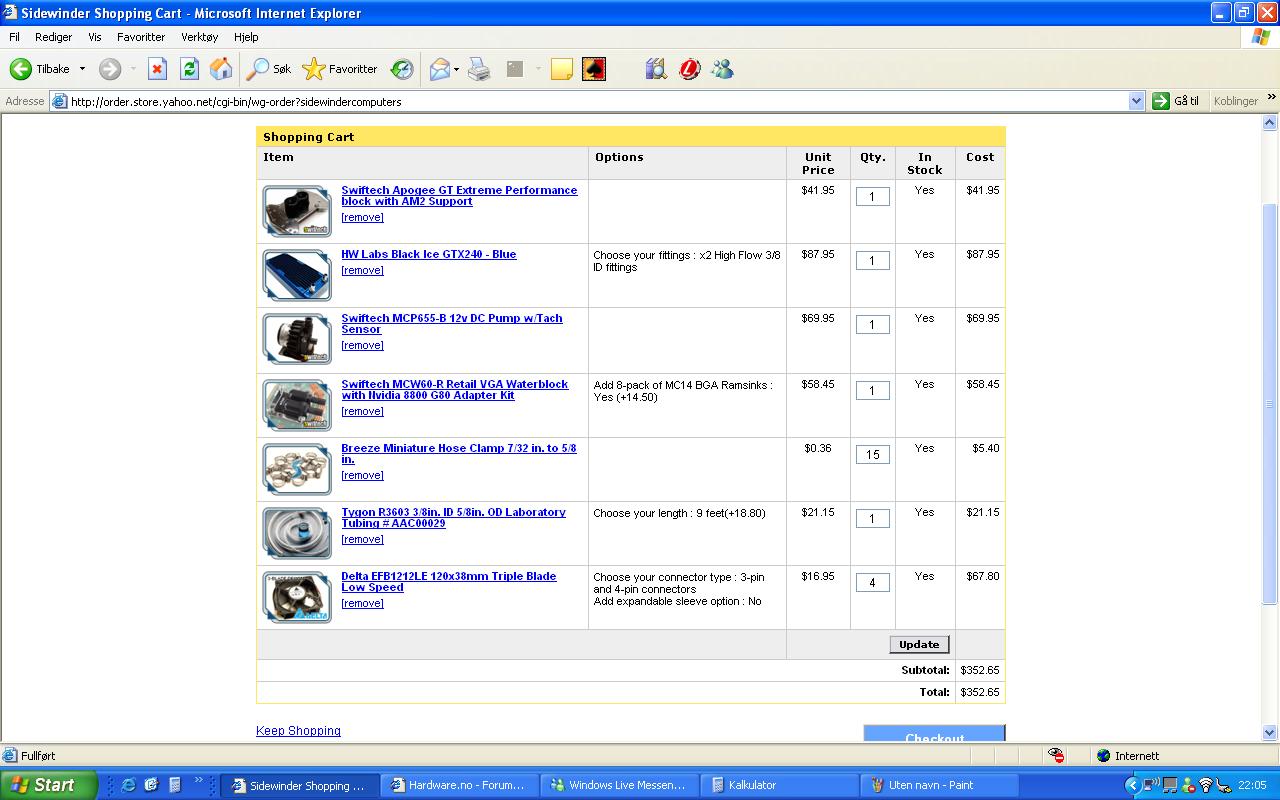Open the Tilbake history dropdown arrow
1280x800 pixels.
[82, 69]
